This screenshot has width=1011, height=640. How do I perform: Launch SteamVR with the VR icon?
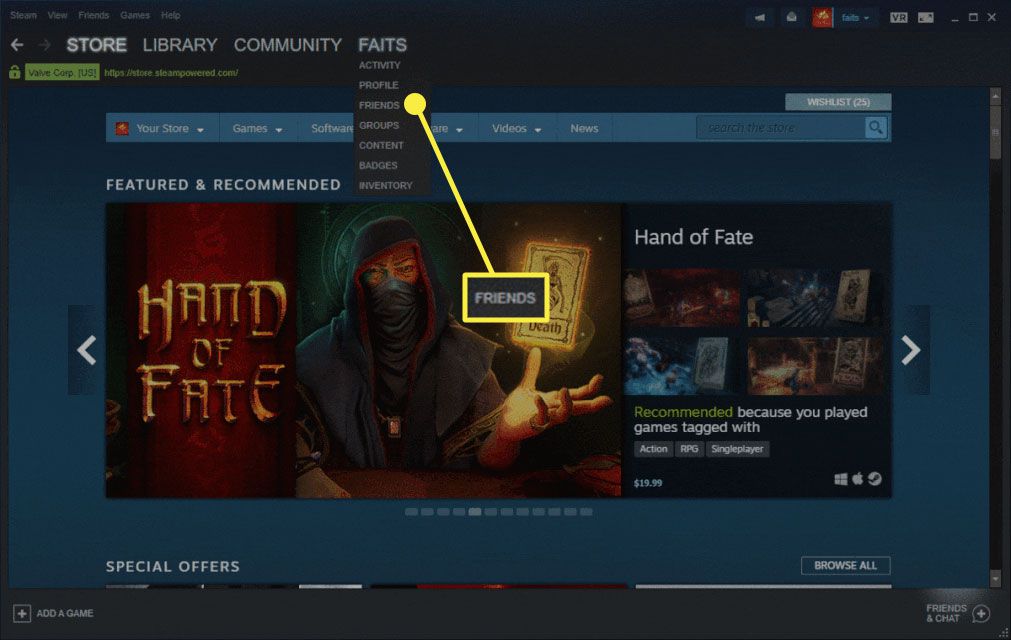[x=899, y=17]
